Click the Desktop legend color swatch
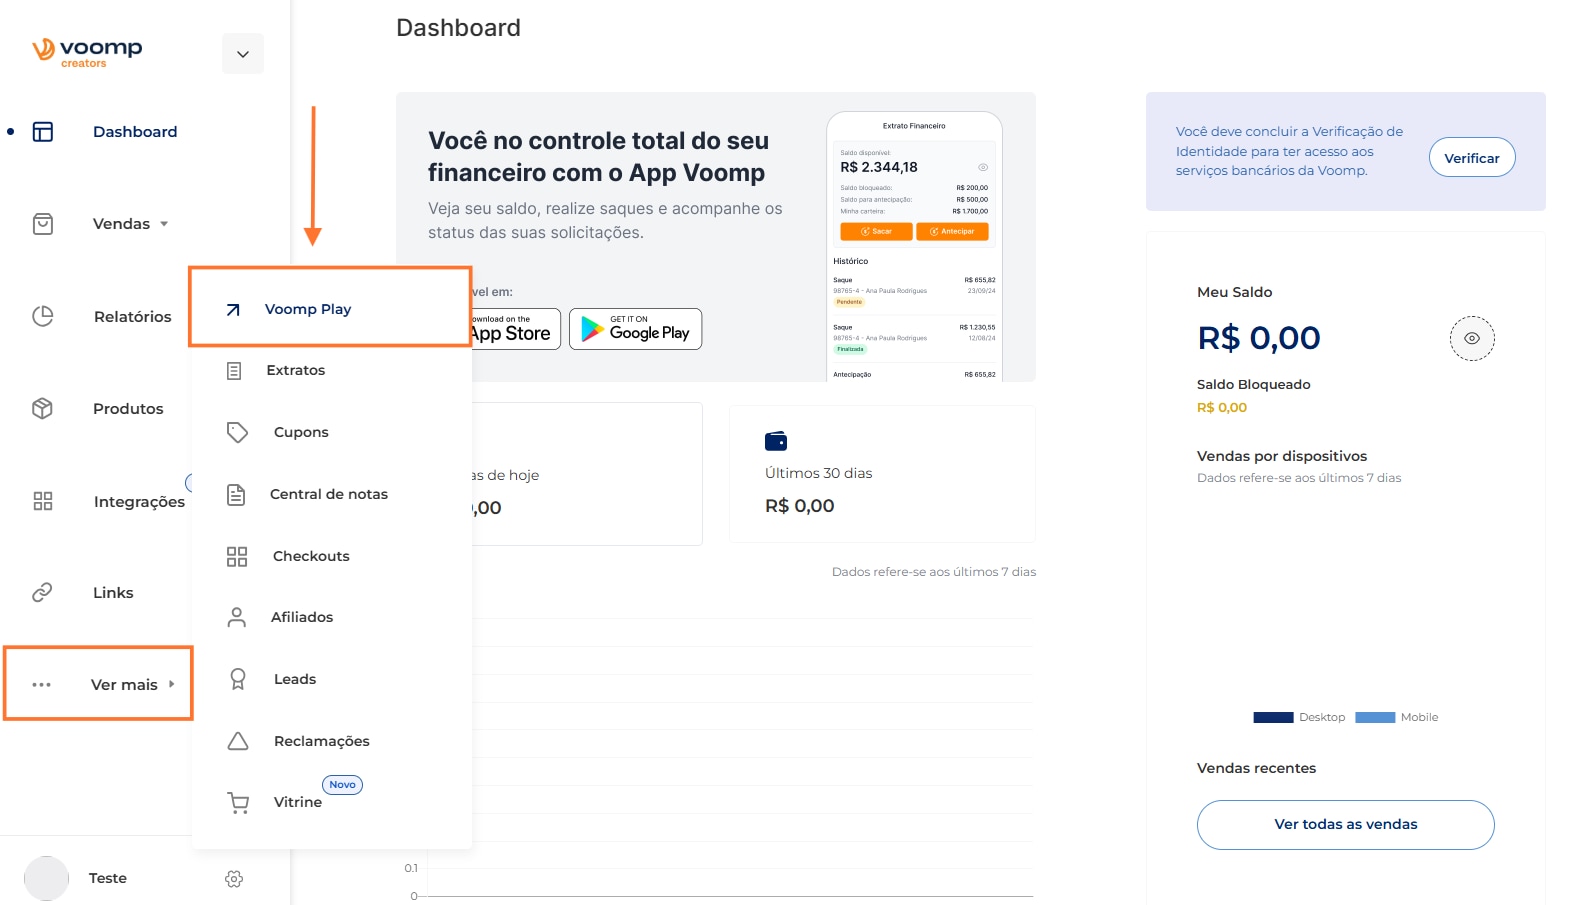The image size is (1578, 905). click(x=1273, y=717)
